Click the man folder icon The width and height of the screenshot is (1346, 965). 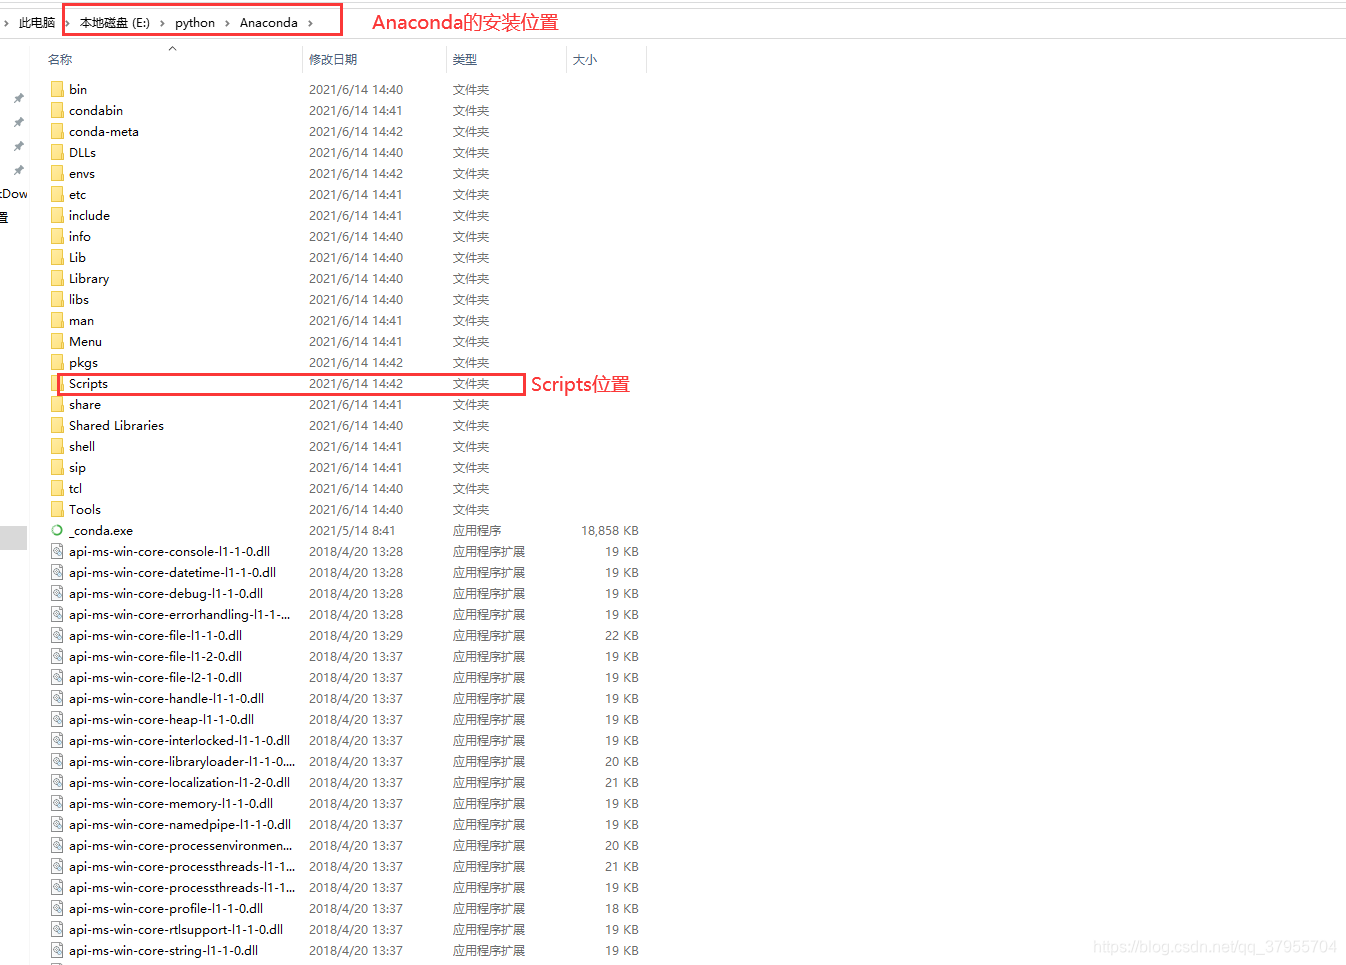57,320
